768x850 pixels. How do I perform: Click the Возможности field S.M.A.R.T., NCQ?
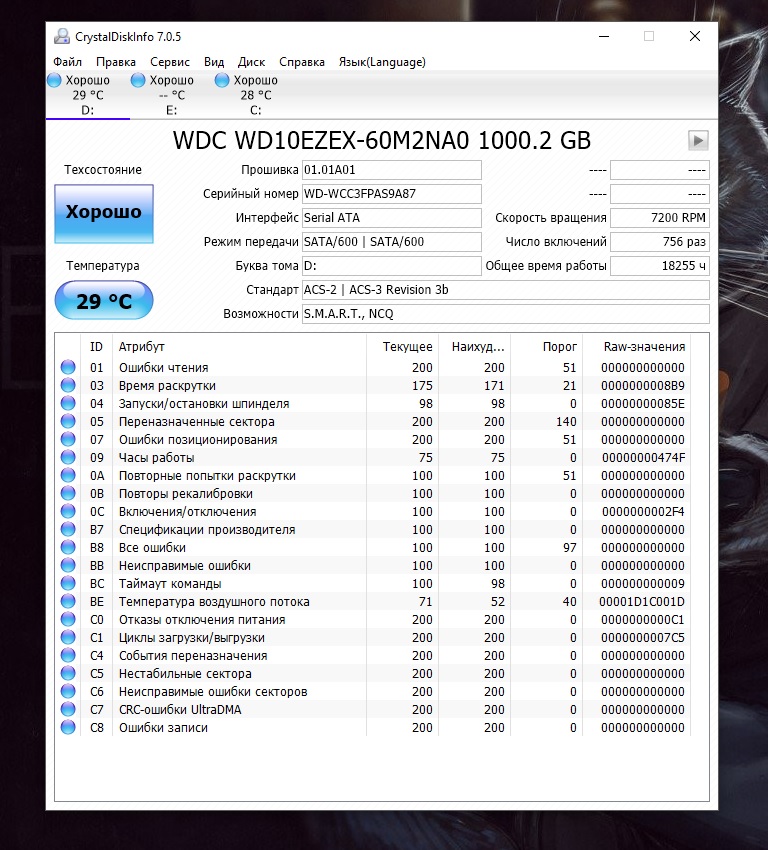click(505, 314)
